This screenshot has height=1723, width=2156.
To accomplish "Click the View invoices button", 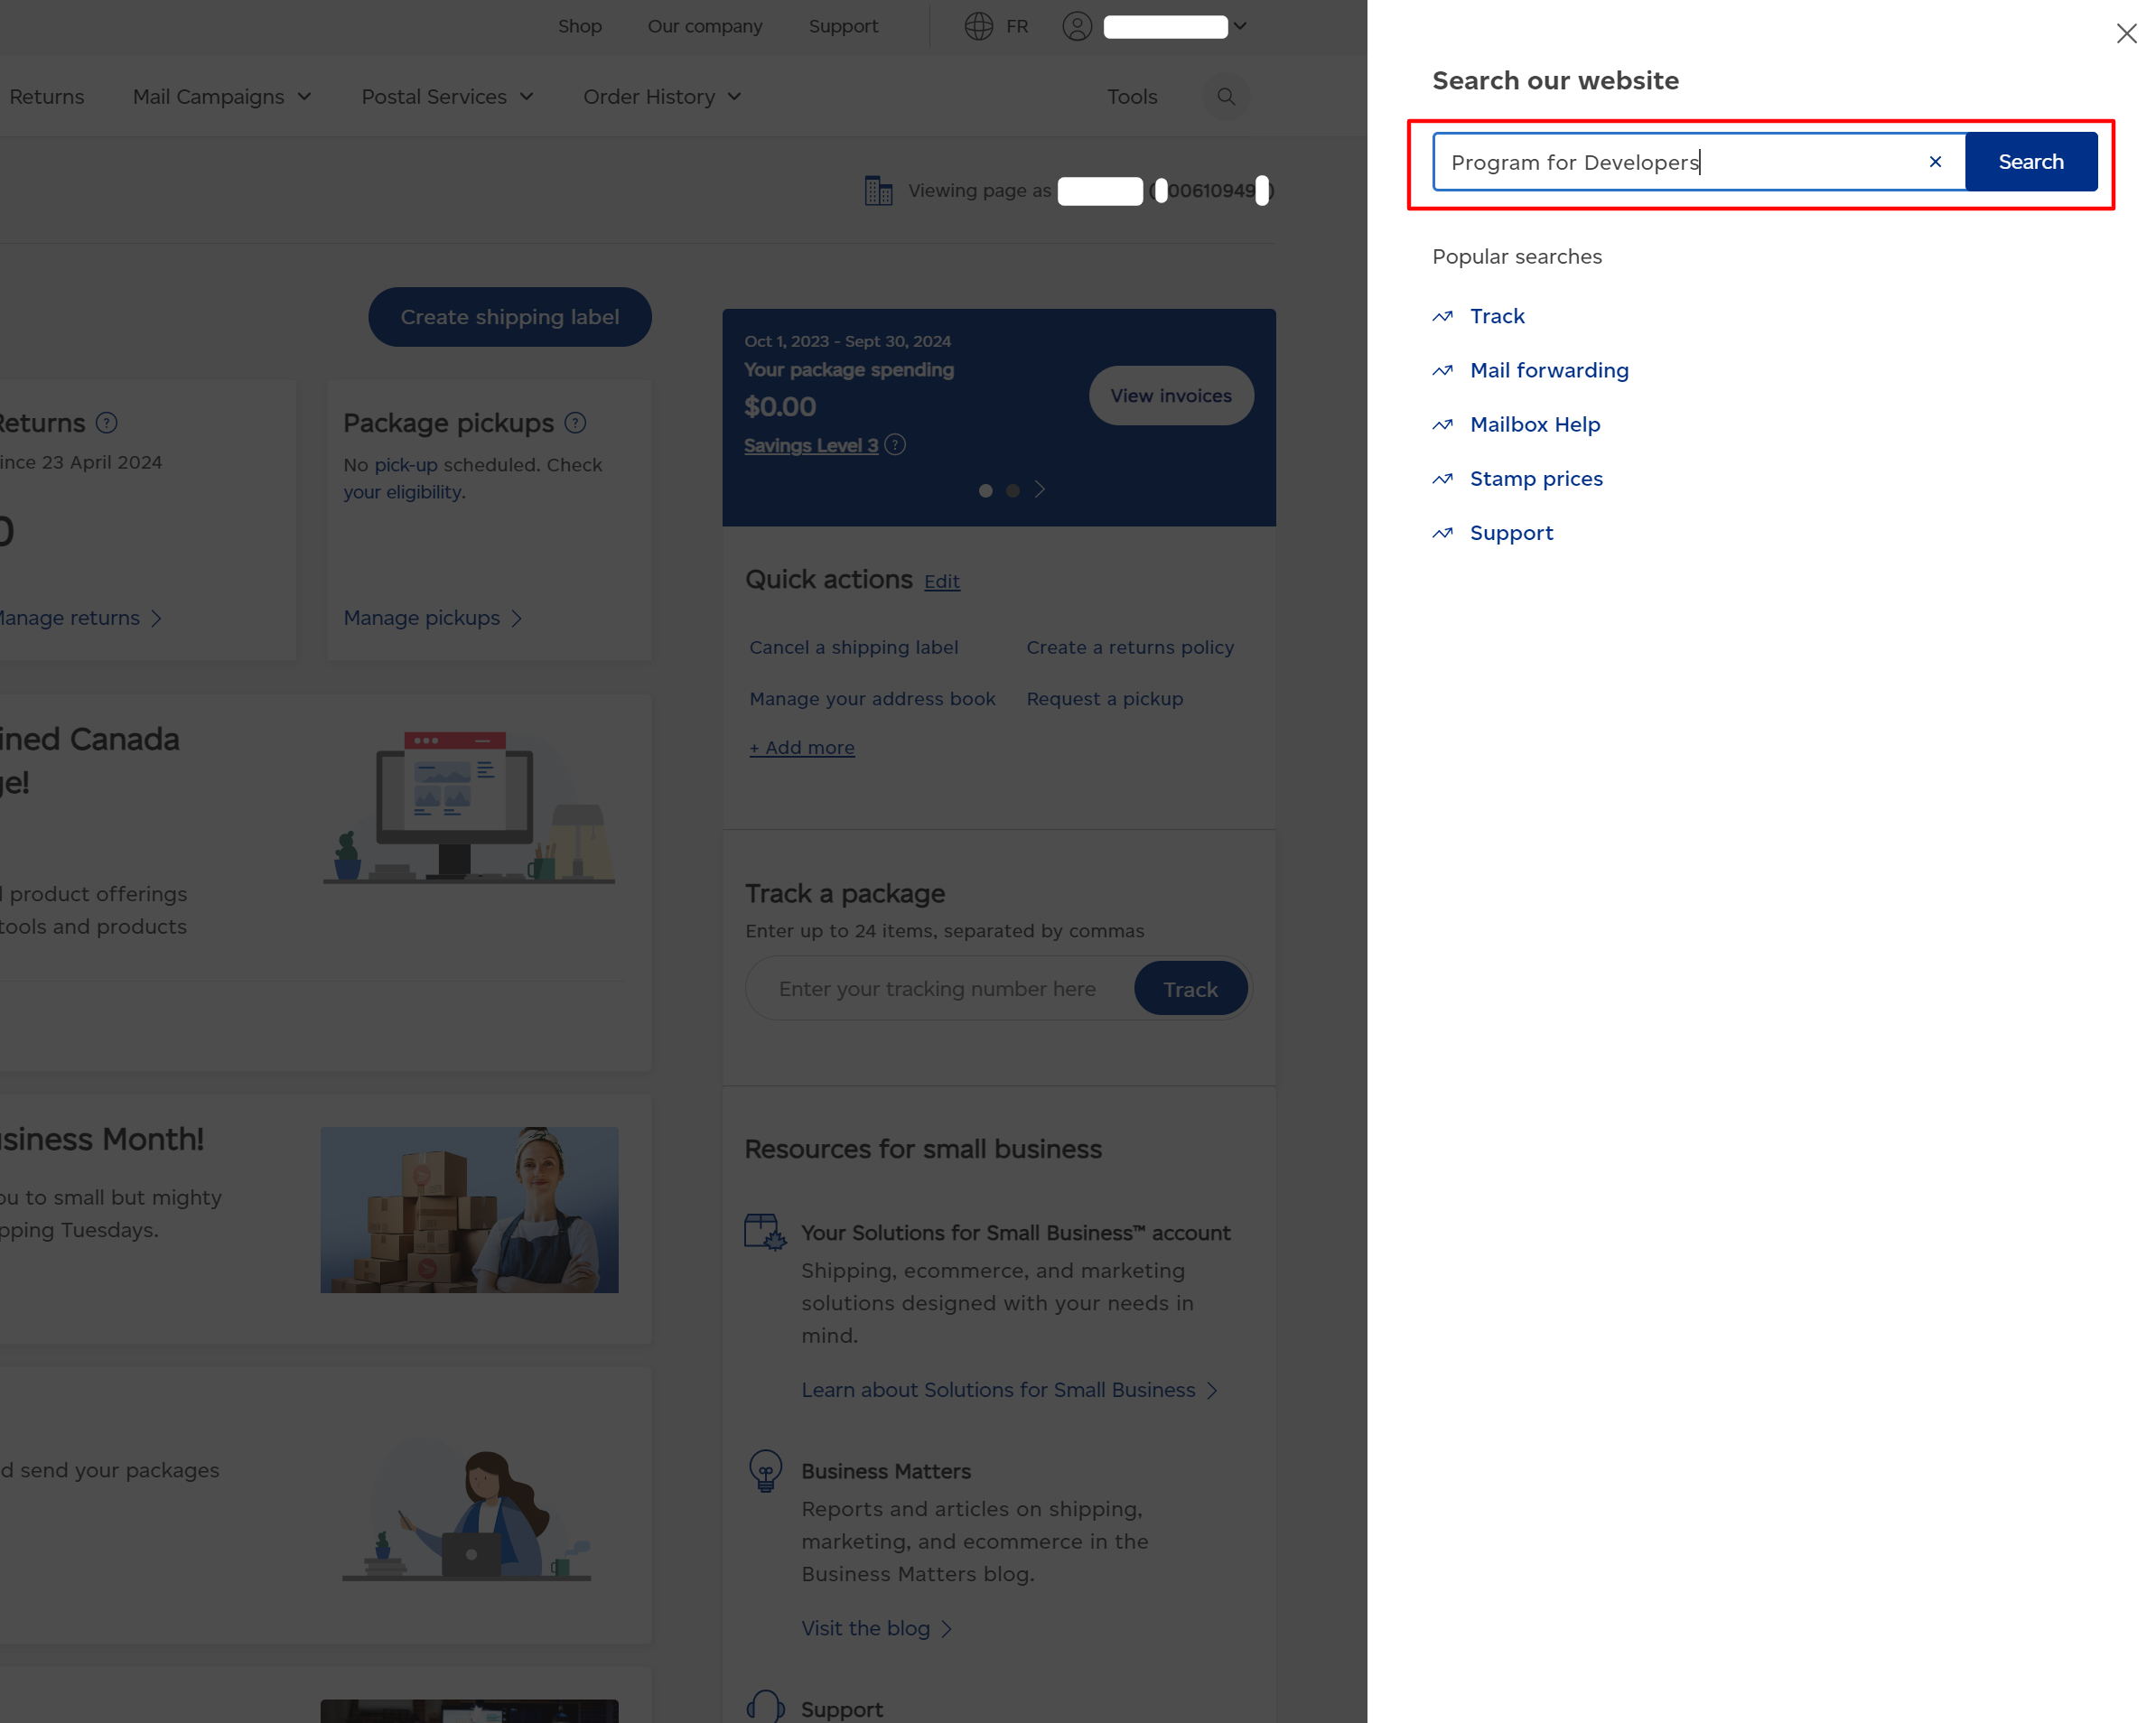I will pos(1170,395).
